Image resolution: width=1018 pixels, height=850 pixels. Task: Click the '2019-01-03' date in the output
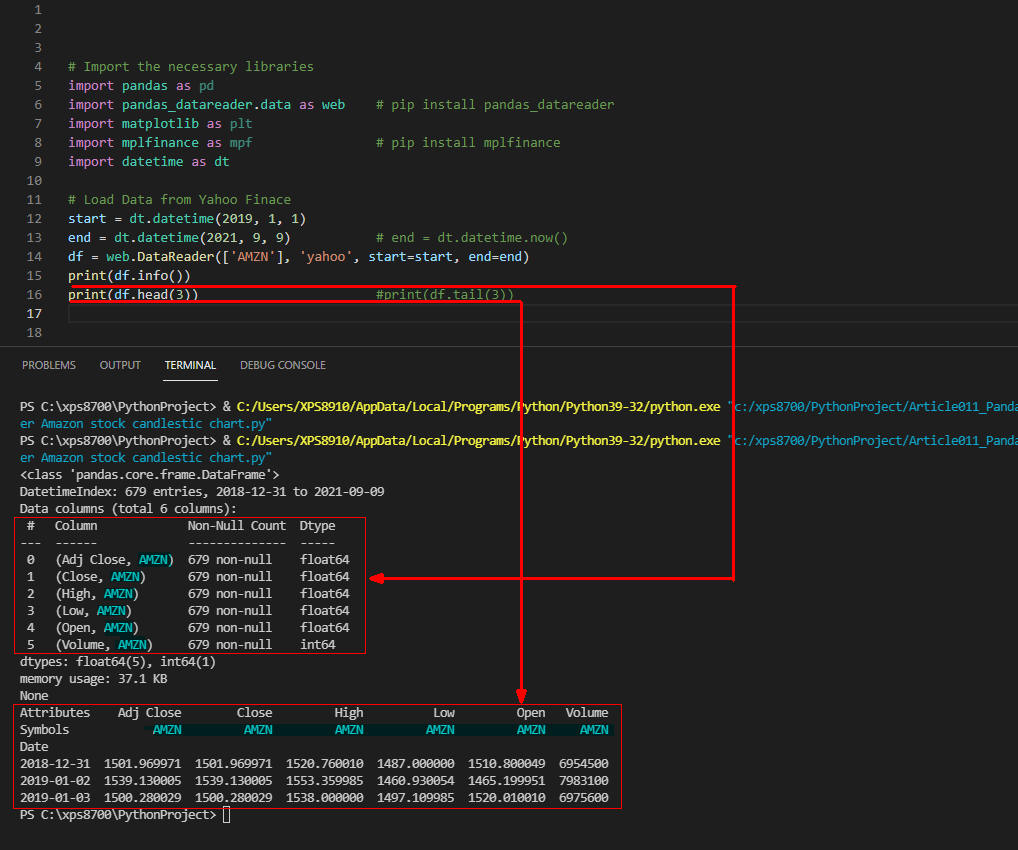(x=55, y=797)
